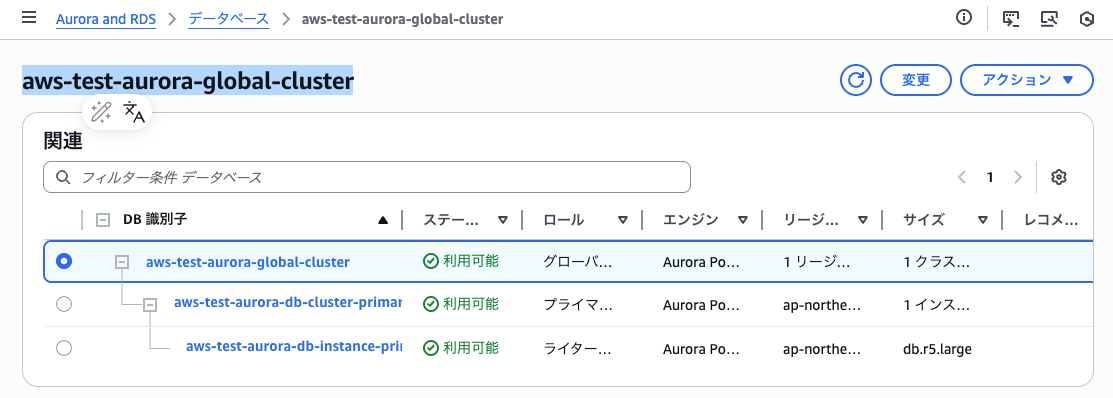Click the highlighted aws-test-aurora-global-cluster heading
Image resolution: width=1113 pixels, height=398 pixels.
[187, 81]
